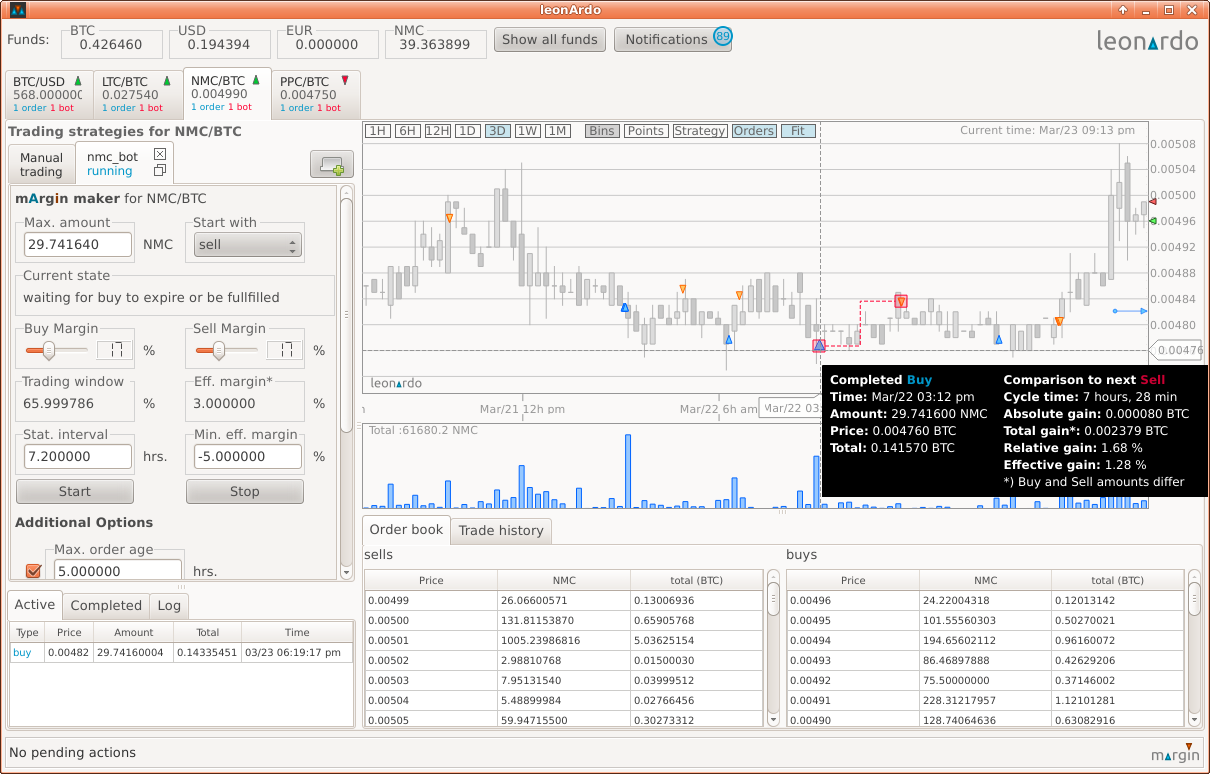Click the NMC funds value 39.363899
Image resolution: width=1210 pixels, height=774 pixels.
tap(434, 45)
